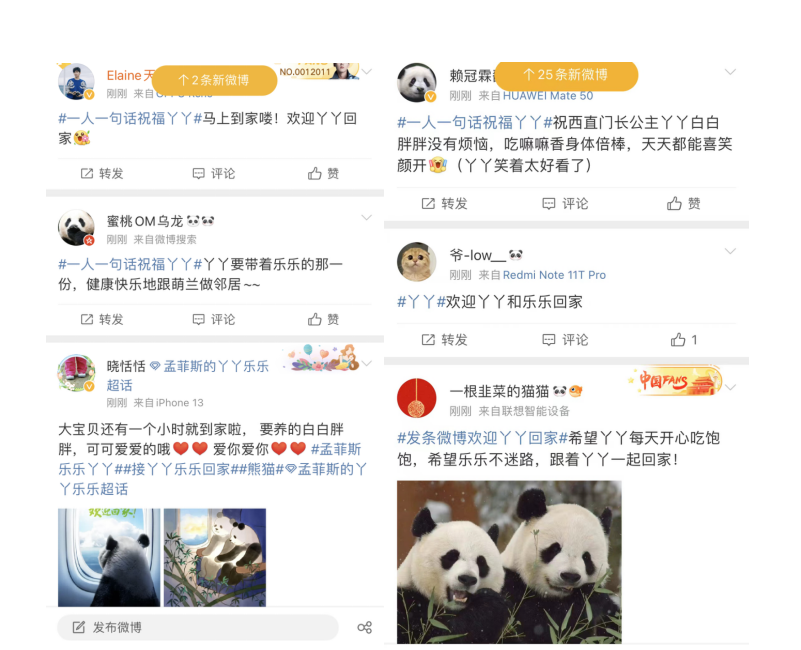Viewport: 801px width, 650px height.
Task: Click the 发布微博 compose field
Action: 198,628
